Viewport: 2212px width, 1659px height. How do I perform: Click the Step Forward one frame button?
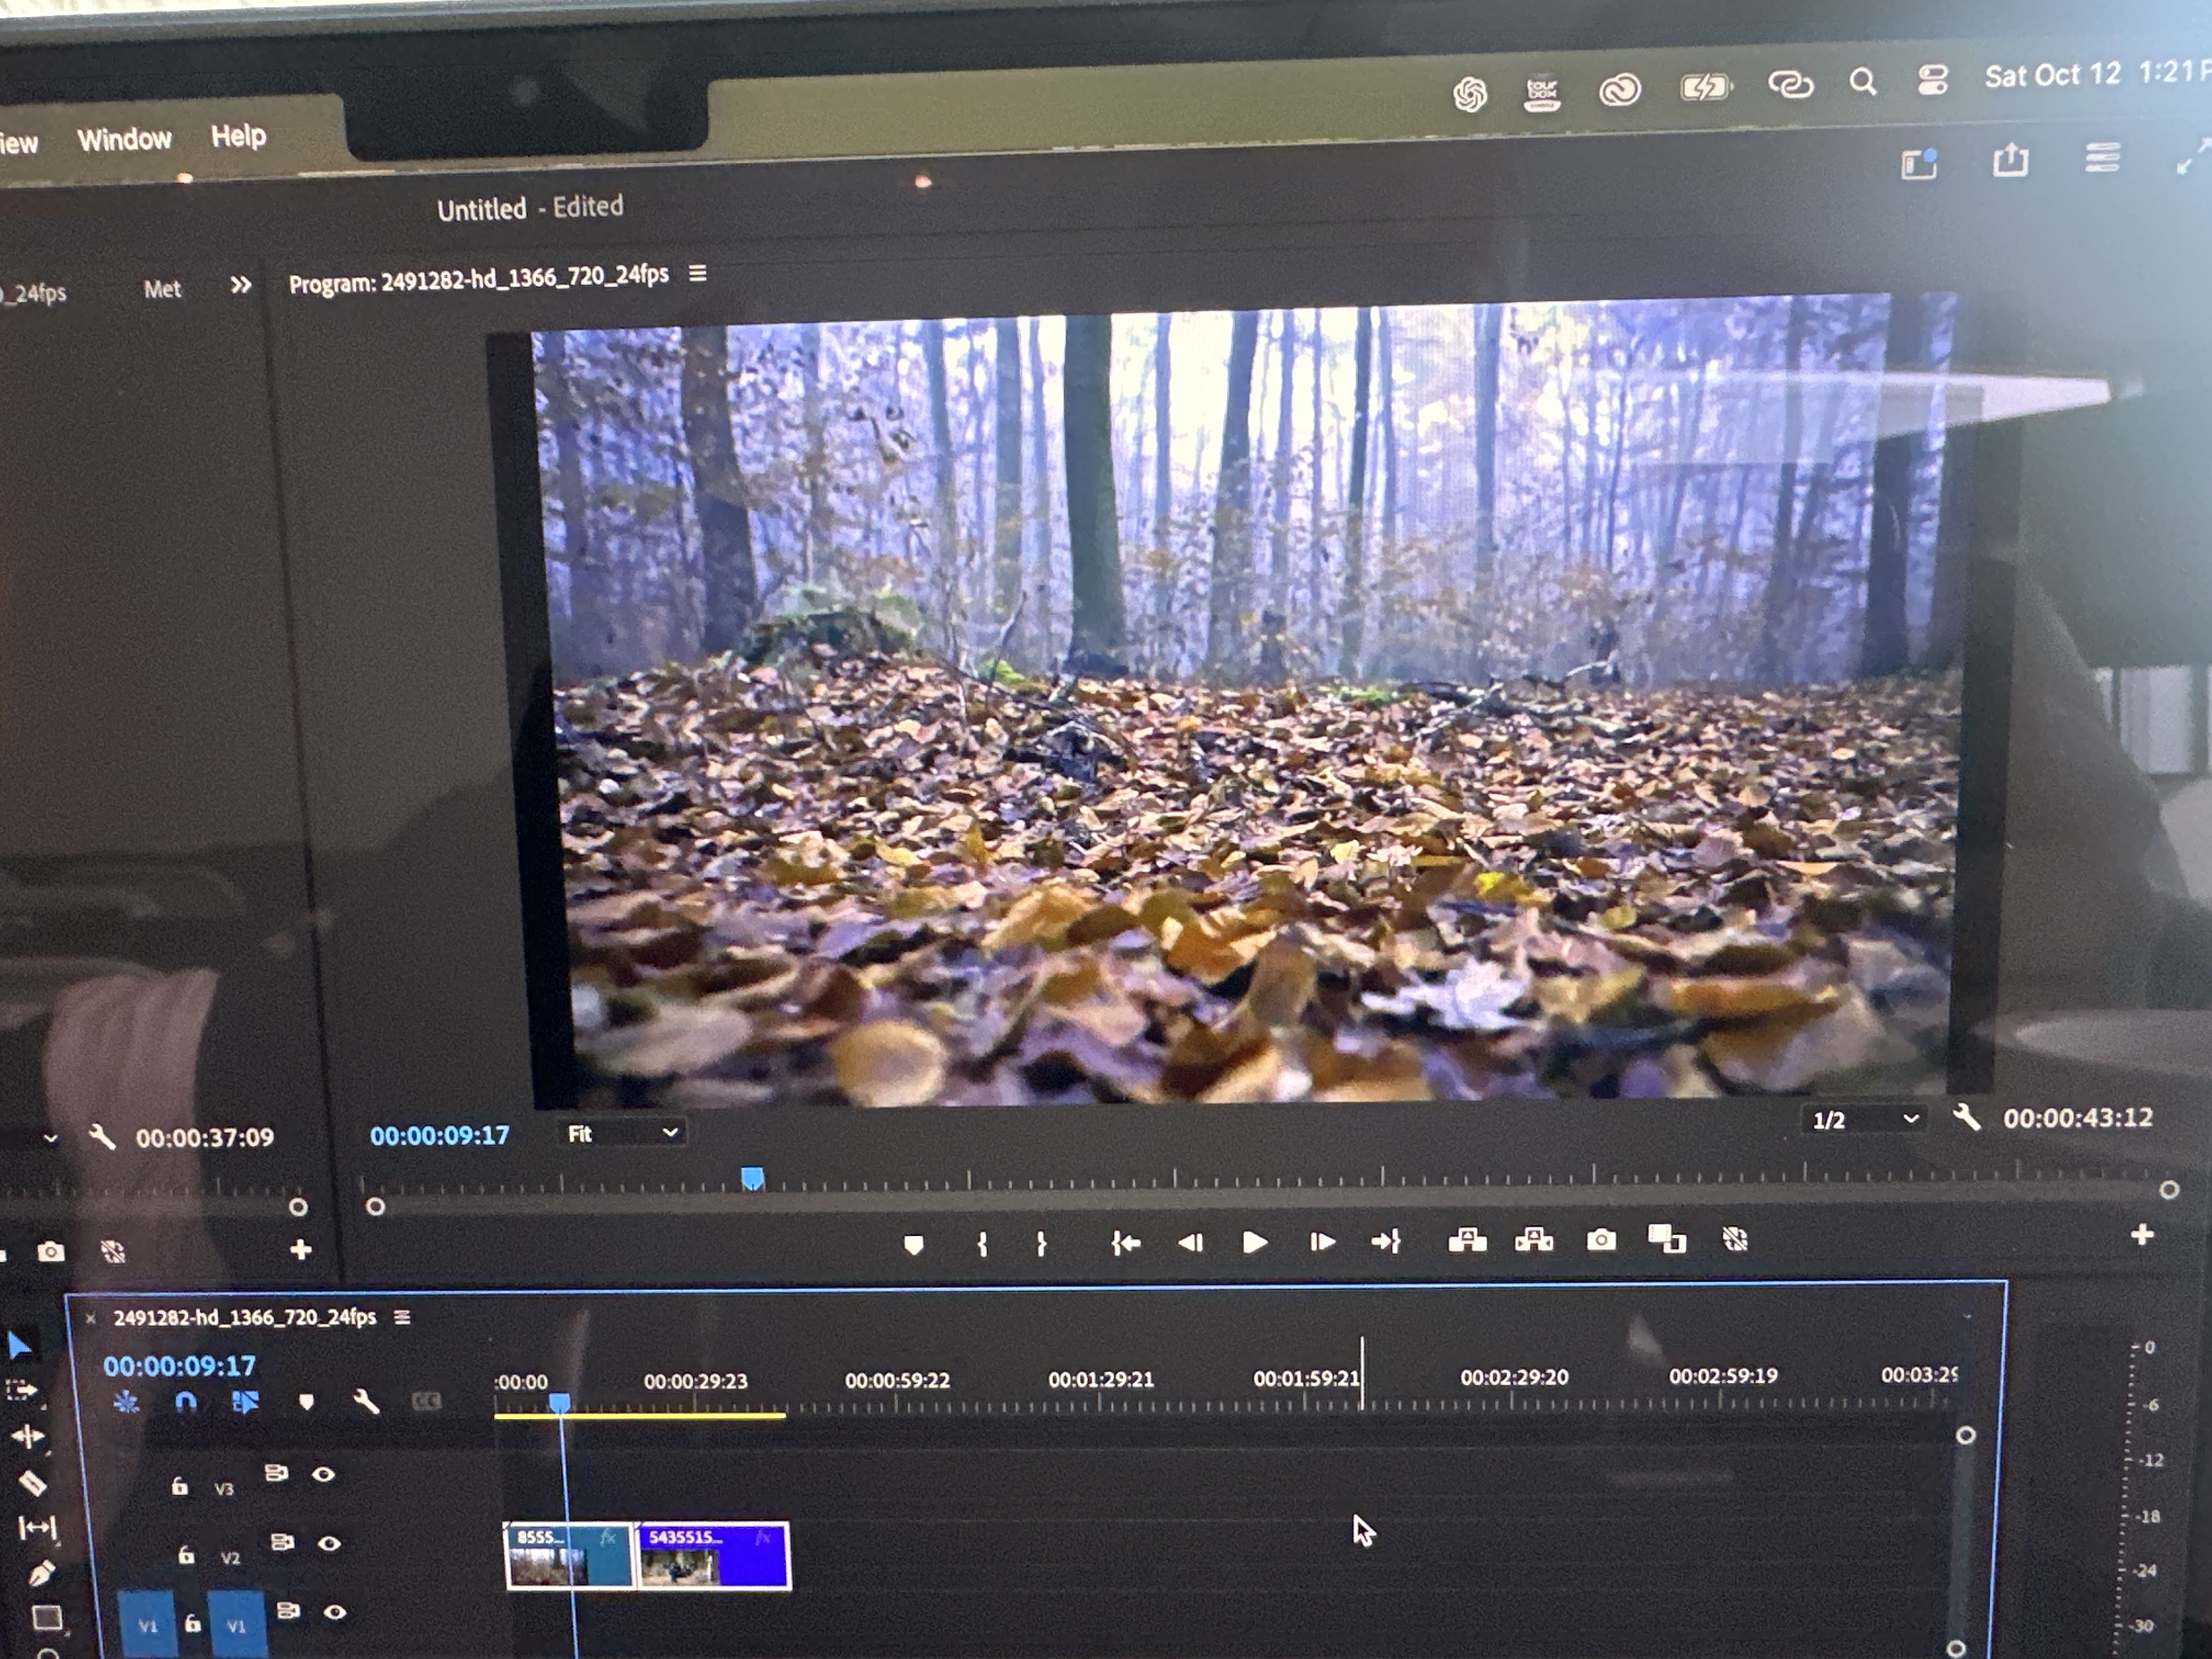coord(1322,1242)
